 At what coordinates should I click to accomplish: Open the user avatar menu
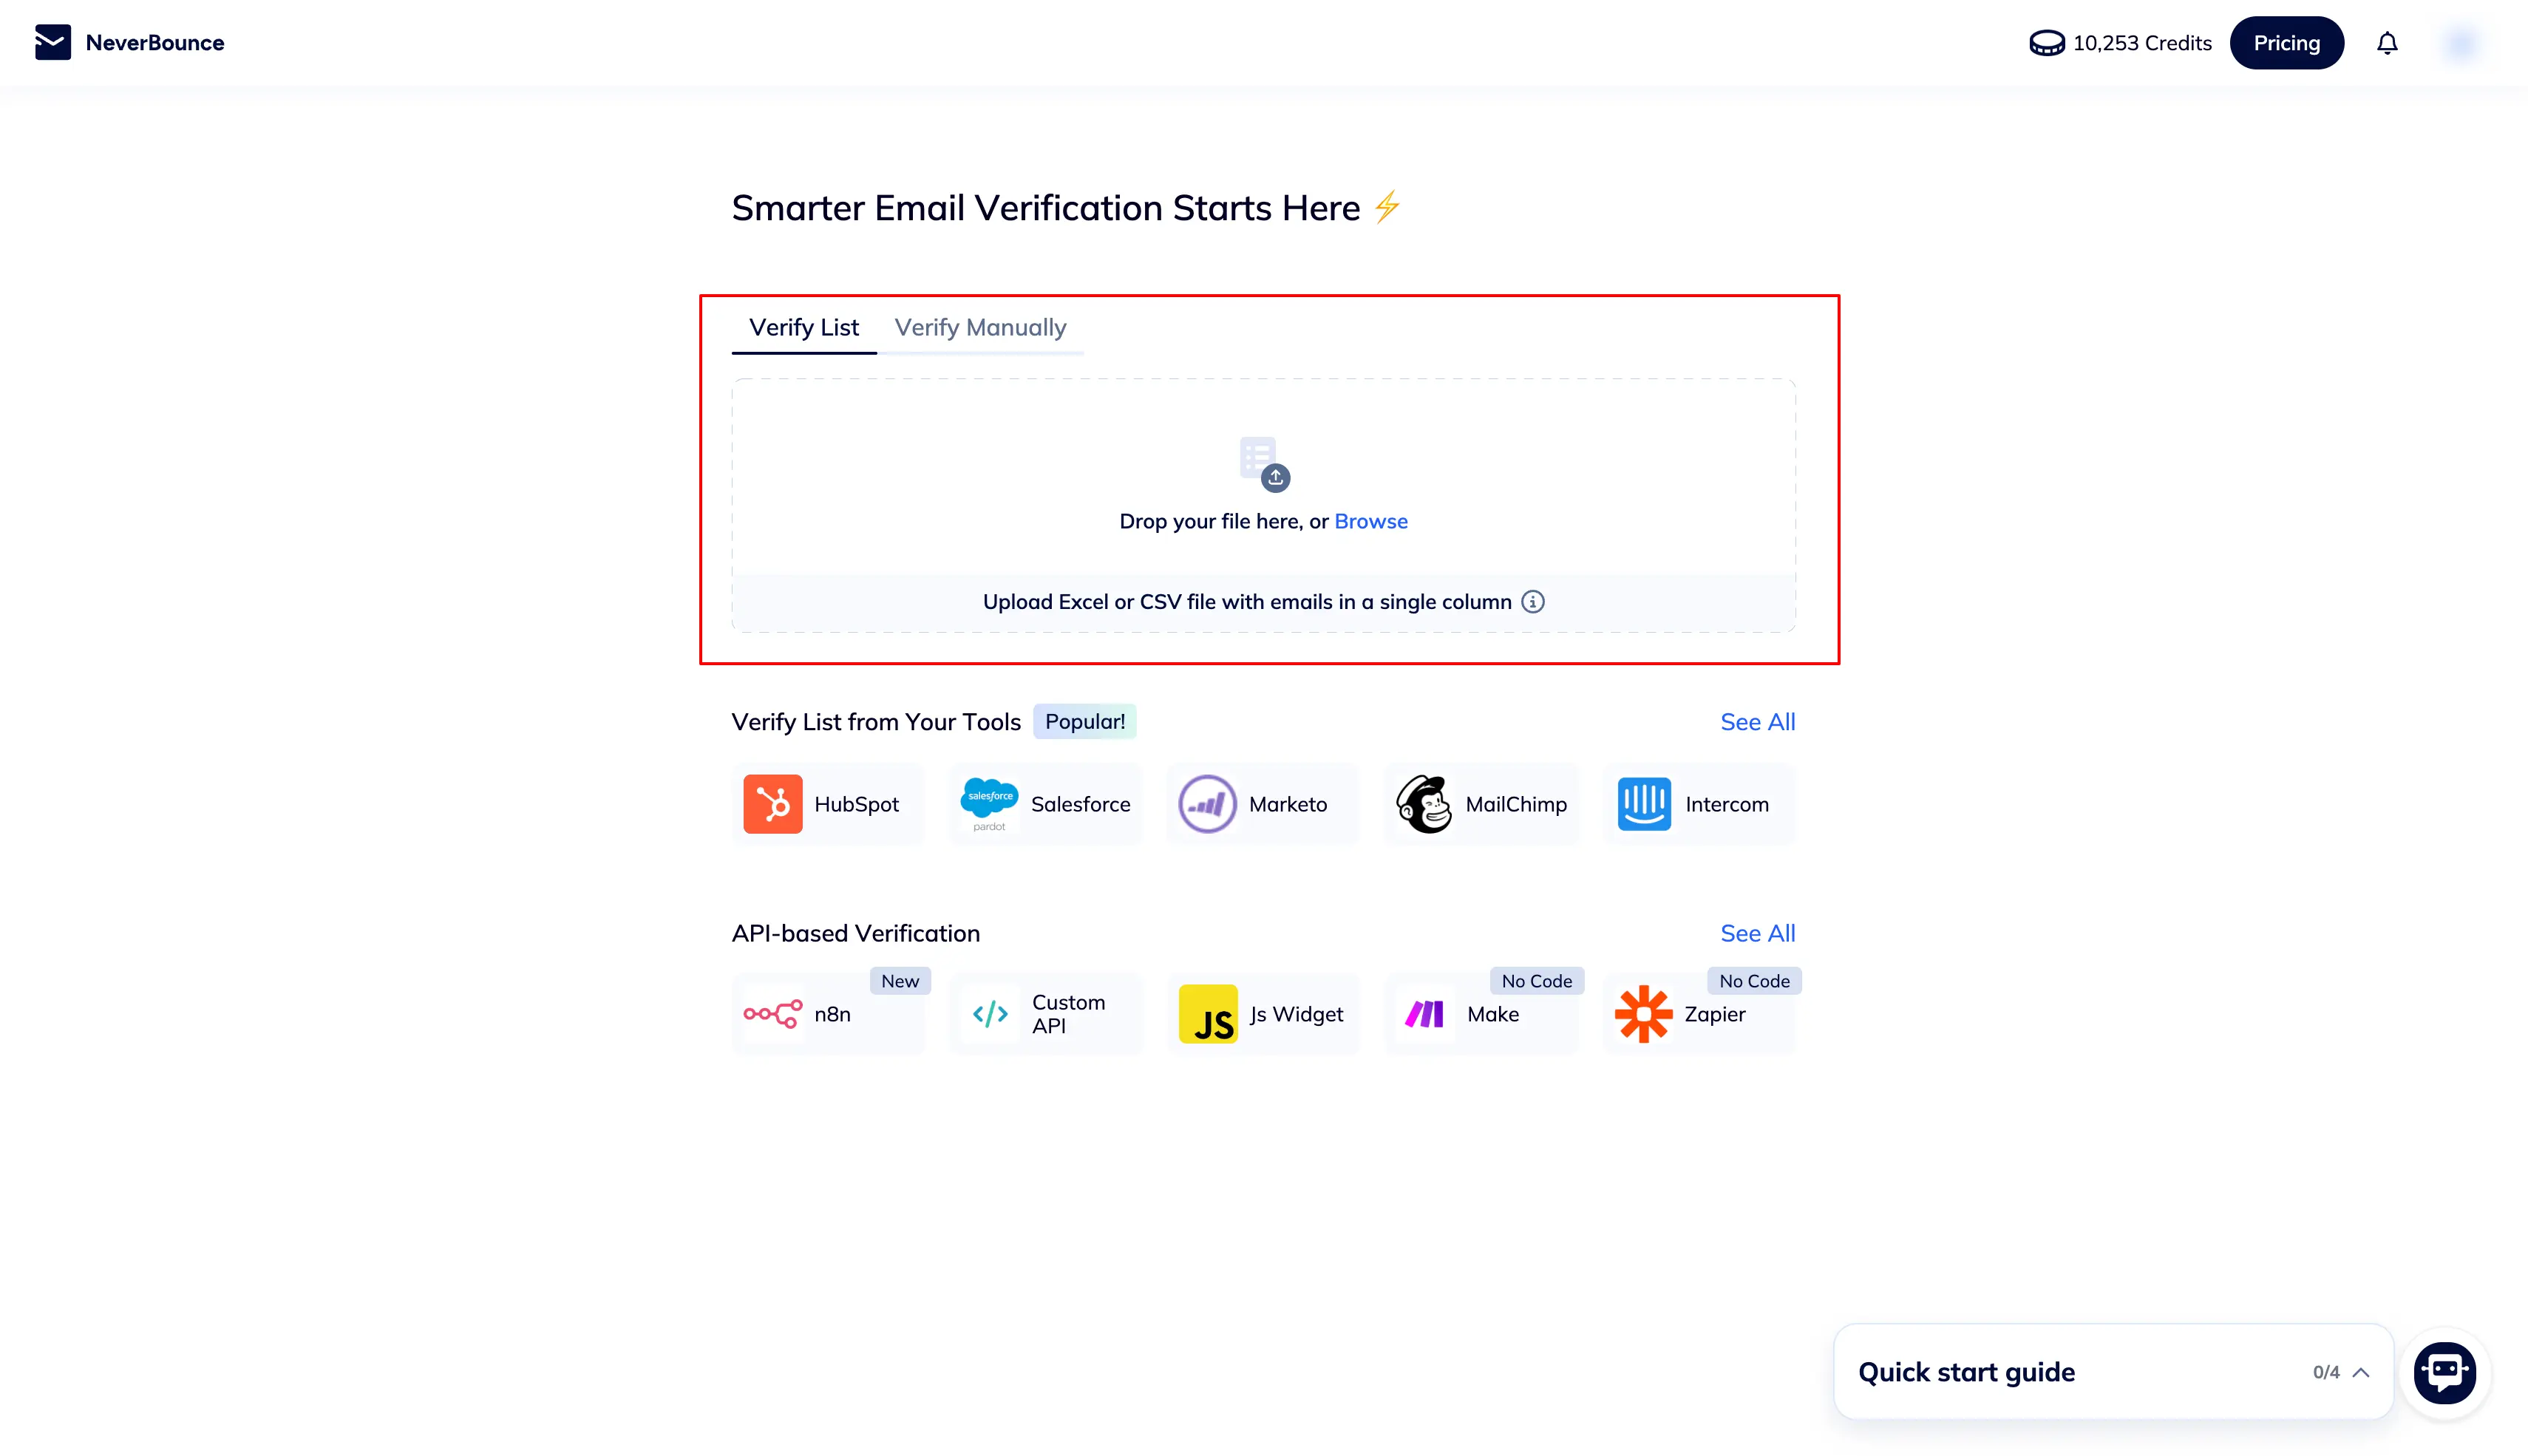click(2460, 43)
